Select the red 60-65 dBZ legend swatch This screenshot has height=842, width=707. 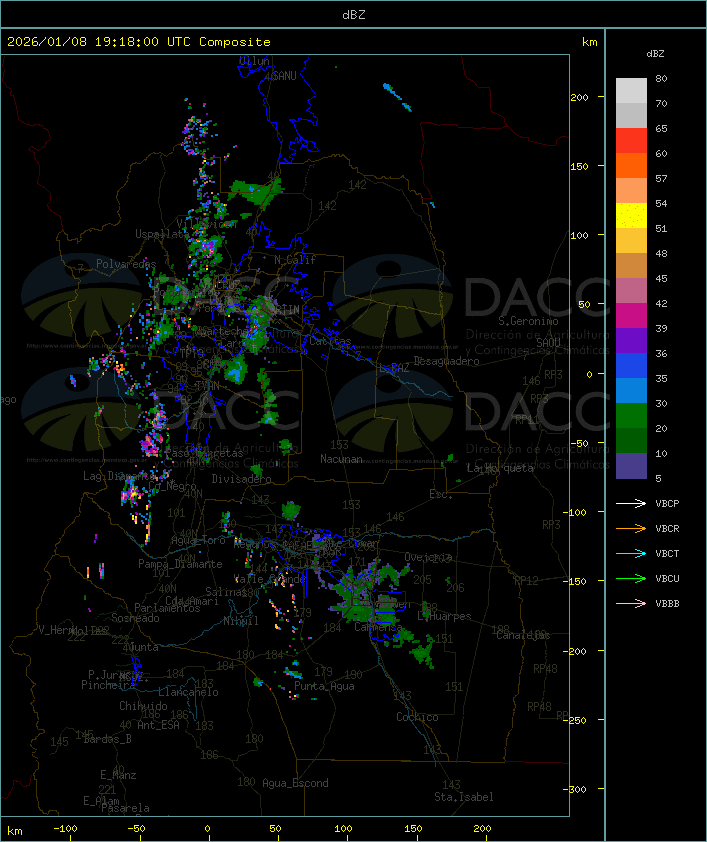coord(631,141)
